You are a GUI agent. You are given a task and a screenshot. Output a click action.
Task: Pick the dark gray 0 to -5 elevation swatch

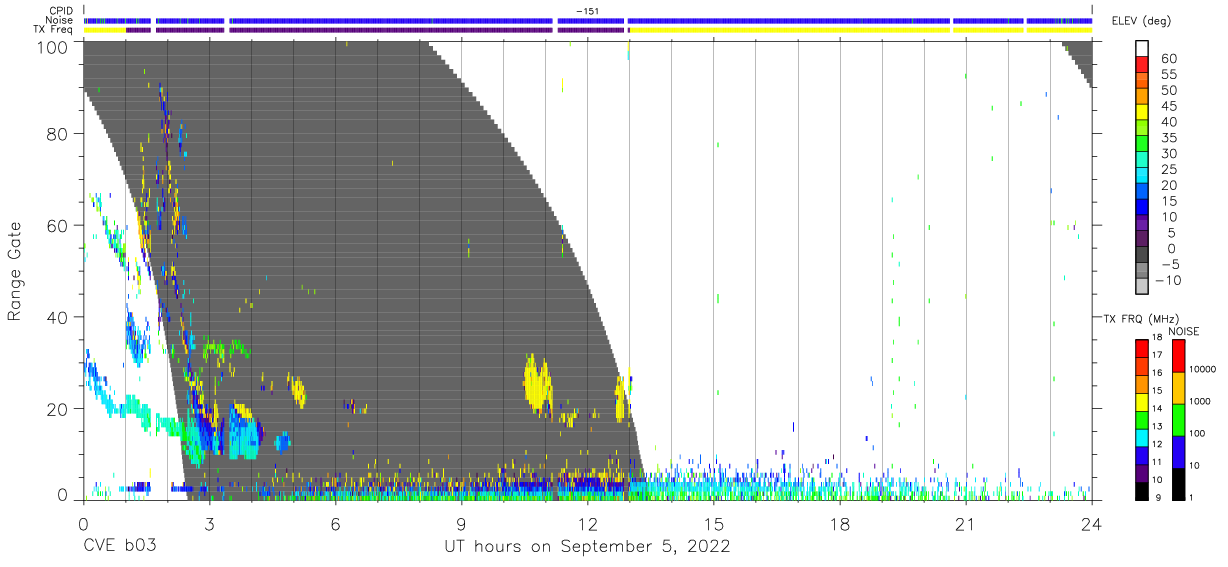[x=1143, y=256]
